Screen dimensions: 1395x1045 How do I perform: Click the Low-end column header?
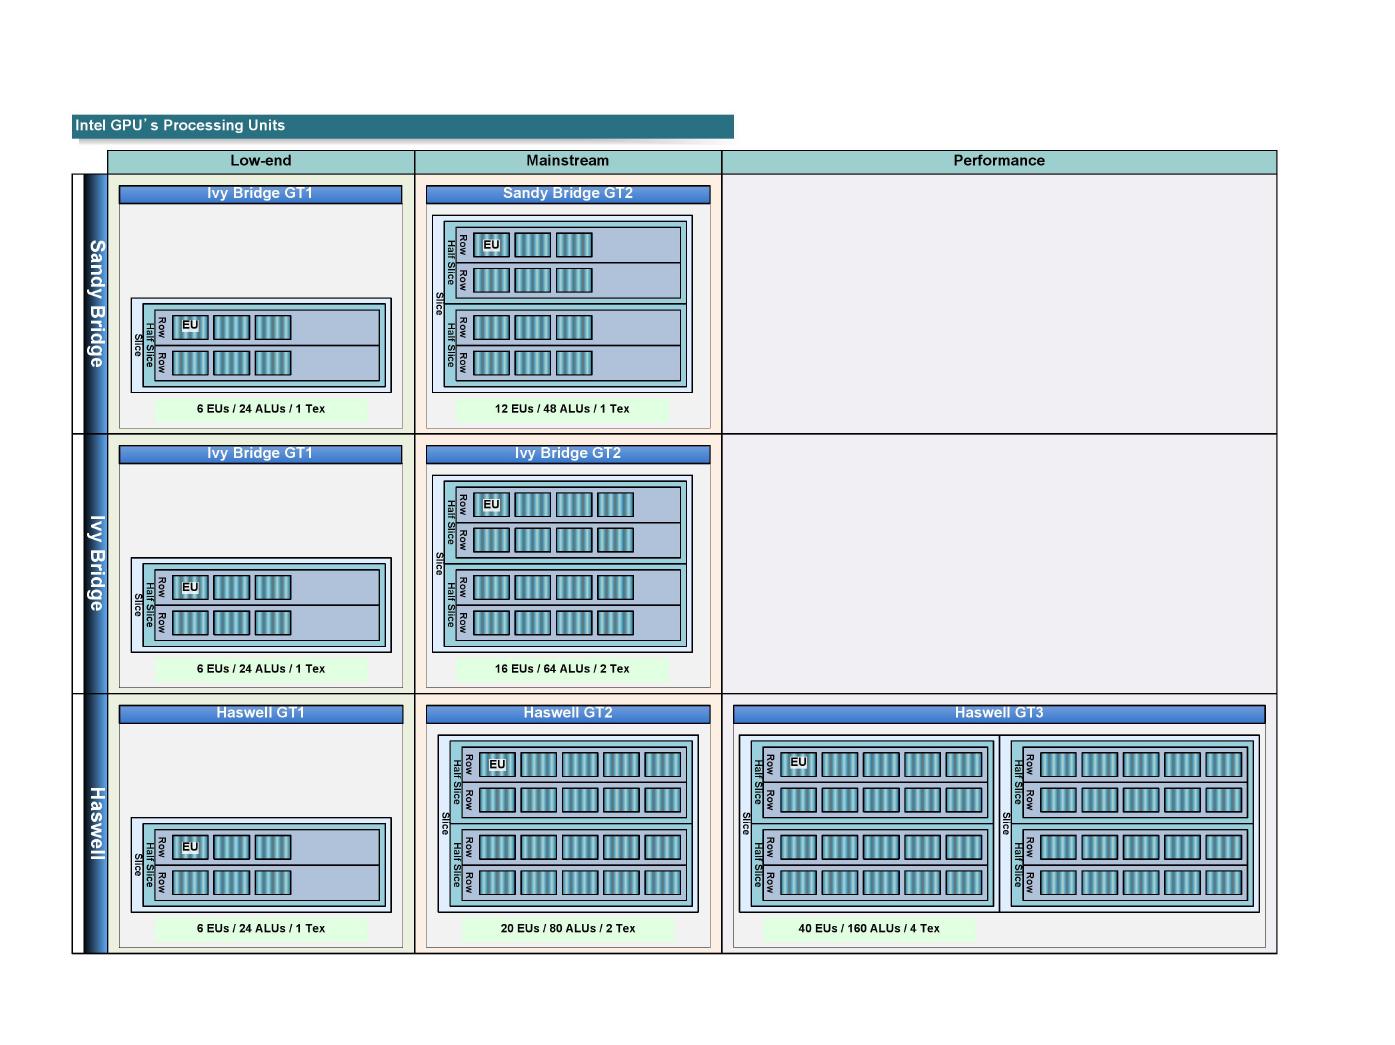(x=261, y=161)
